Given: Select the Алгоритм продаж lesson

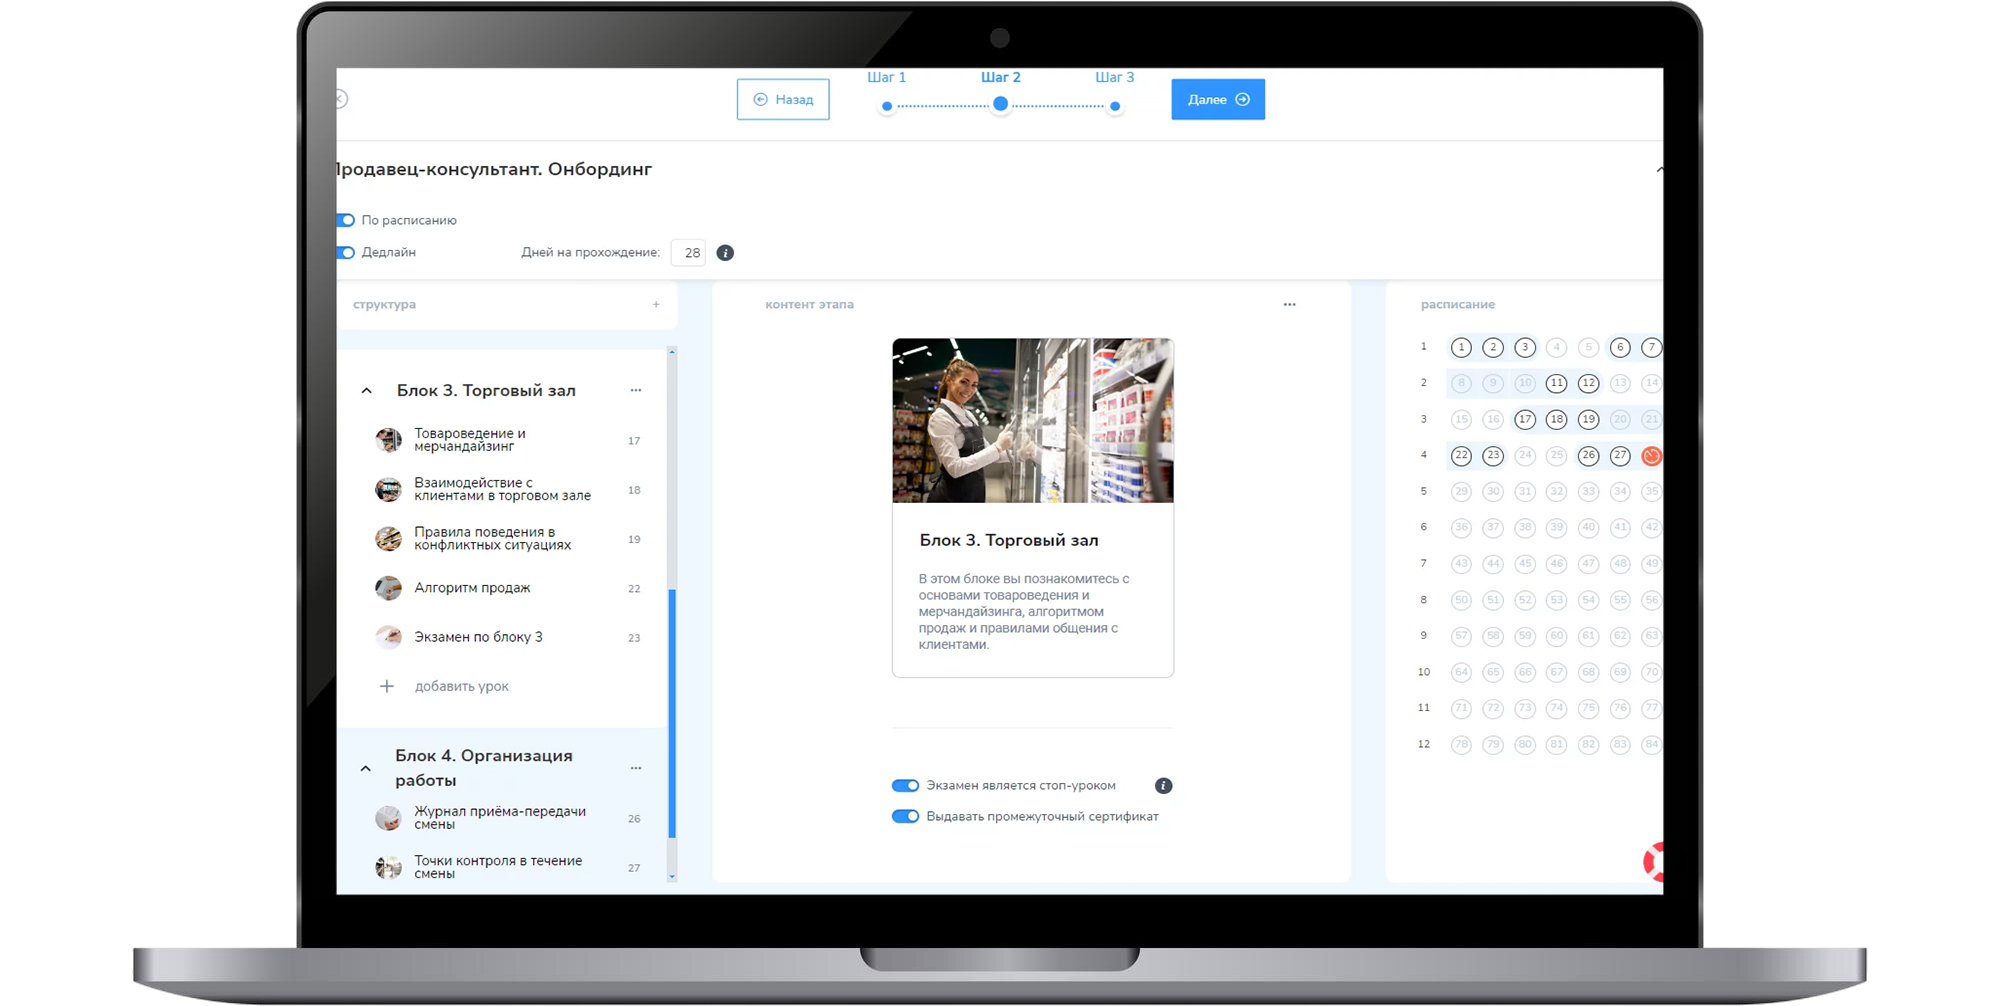Looking at the screenshot, I should click(x=472, y=588).
